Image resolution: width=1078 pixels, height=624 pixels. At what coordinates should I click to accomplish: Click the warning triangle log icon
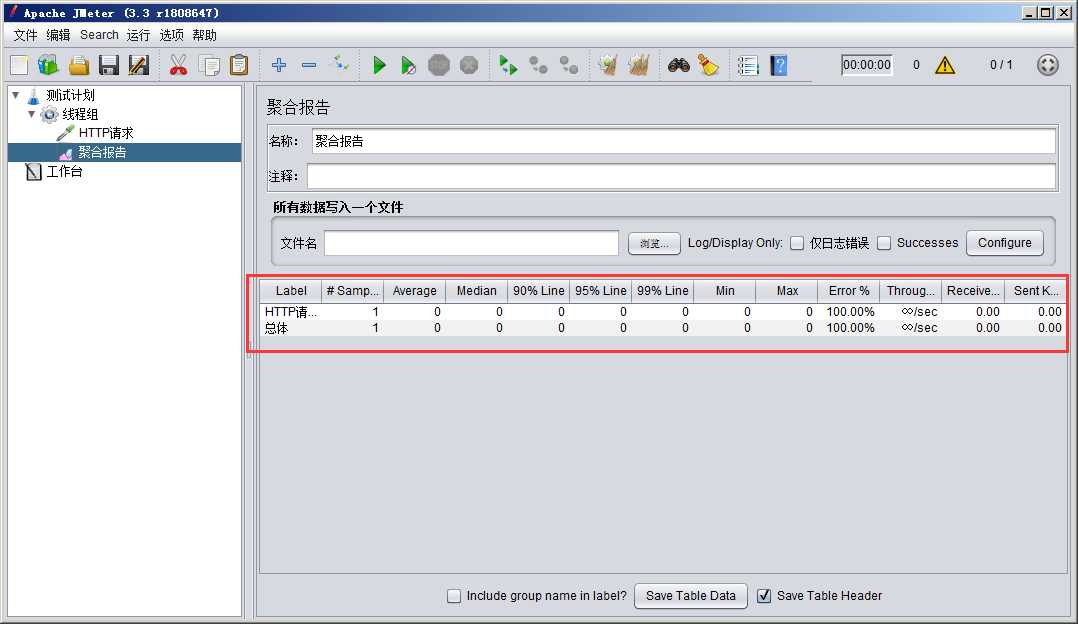pos(945,65)
